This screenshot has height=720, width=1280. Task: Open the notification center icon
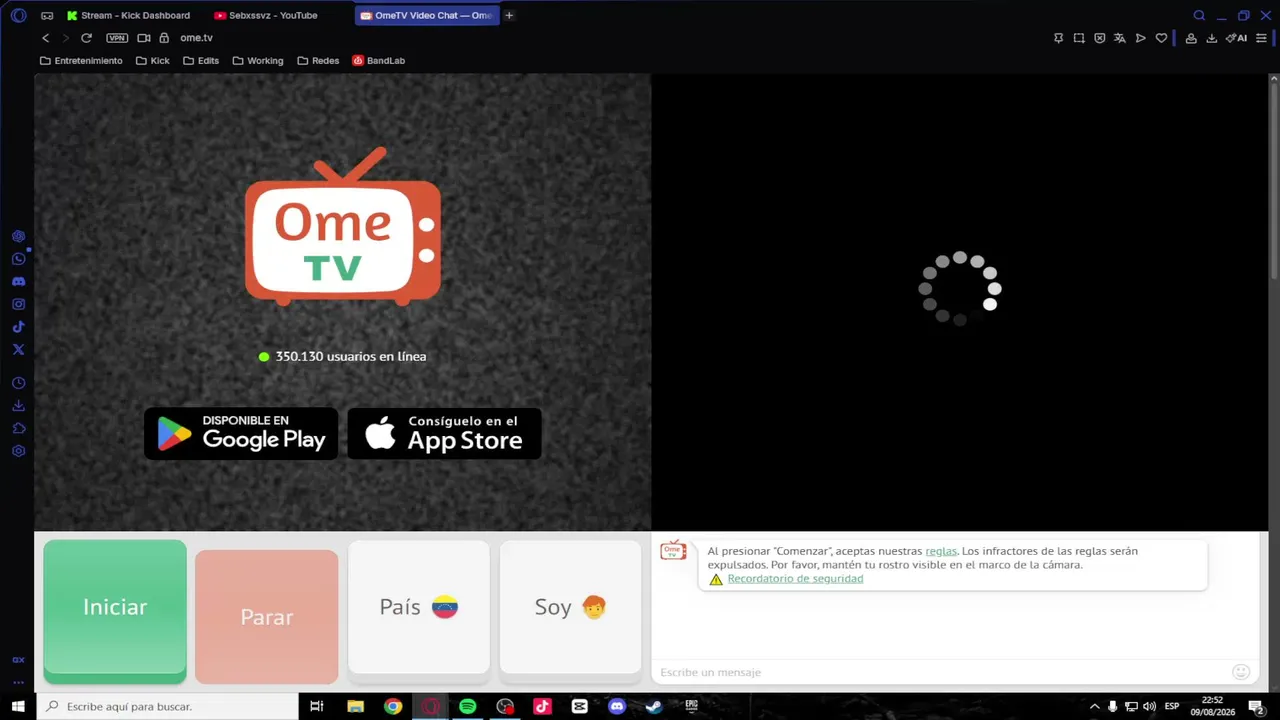[1257, 706]
